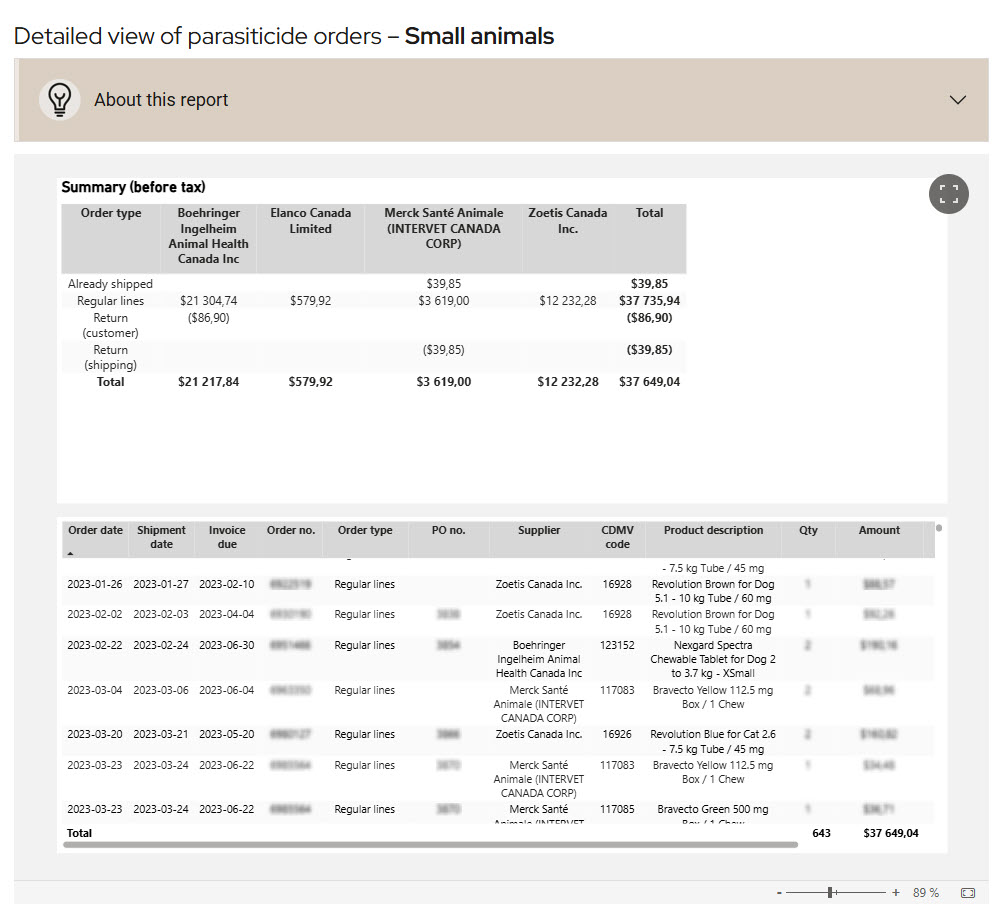Sort table by Shipment date column
This screenshot has width=996, height=915.
coord(161,537)
